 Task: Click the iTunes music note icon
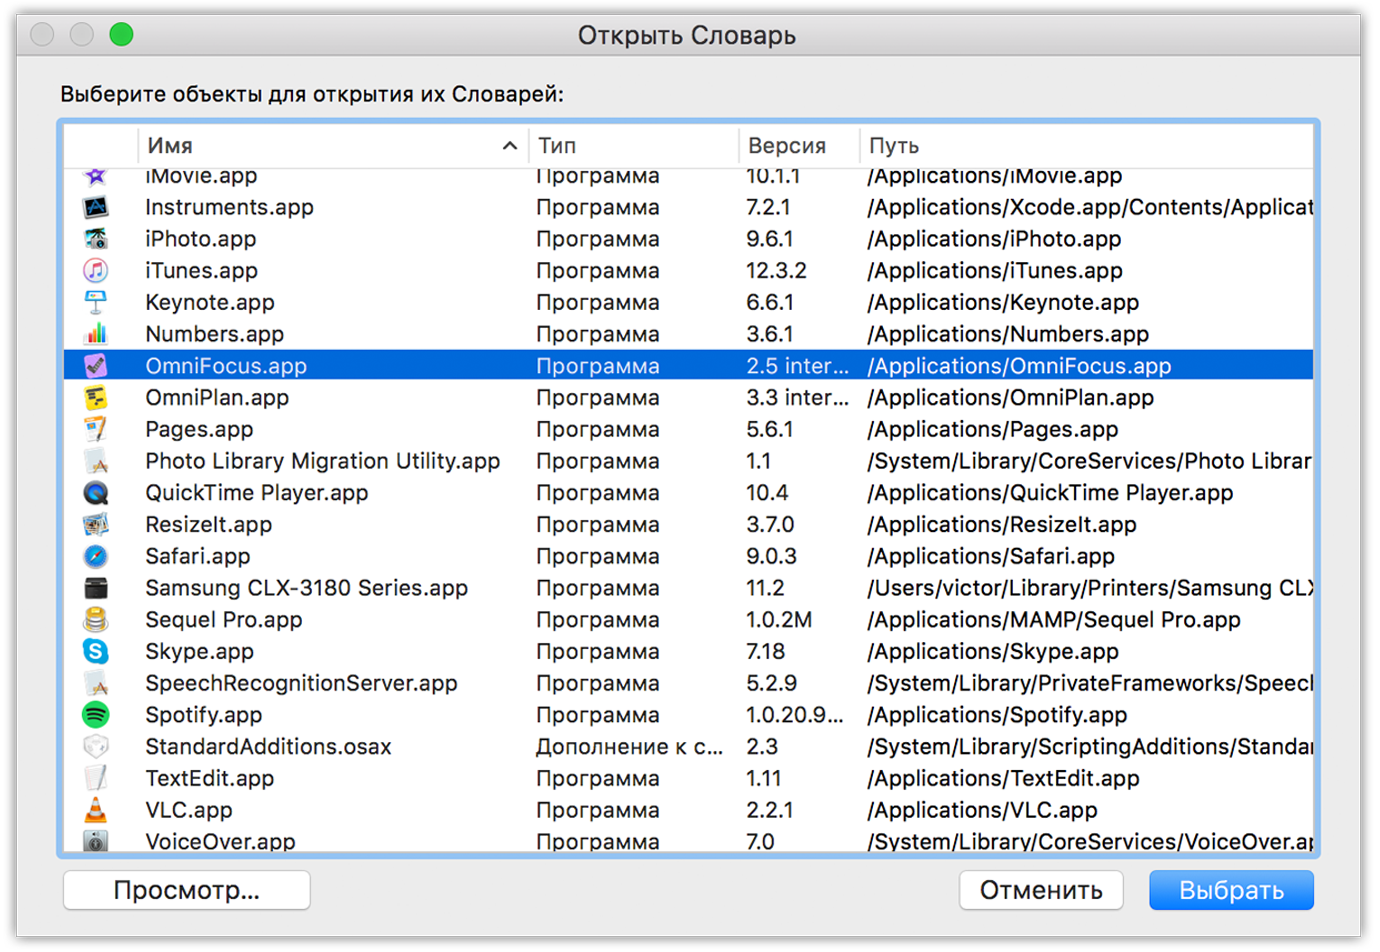coord(96,270)
